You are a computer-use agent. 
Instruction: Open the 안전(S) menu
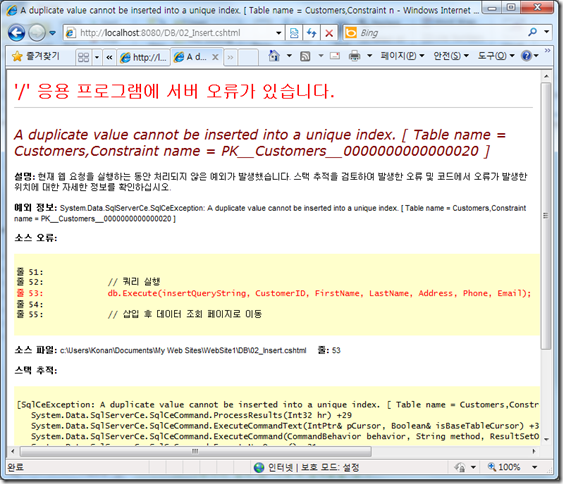451,56
